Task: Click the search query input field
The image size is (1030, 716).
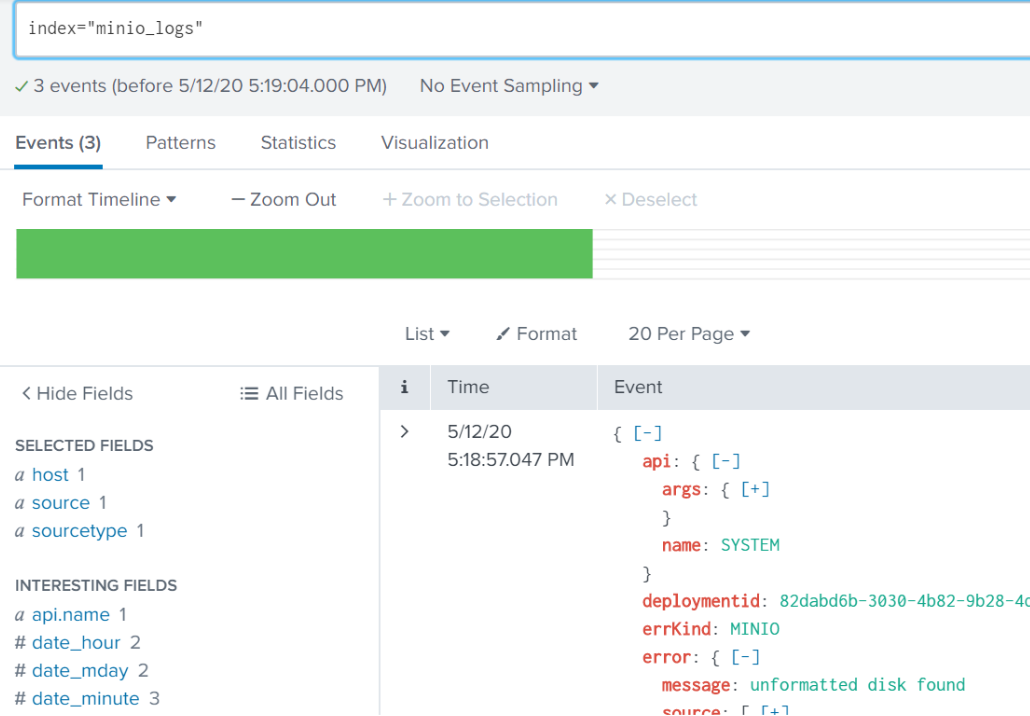Action: pos(520,29)
